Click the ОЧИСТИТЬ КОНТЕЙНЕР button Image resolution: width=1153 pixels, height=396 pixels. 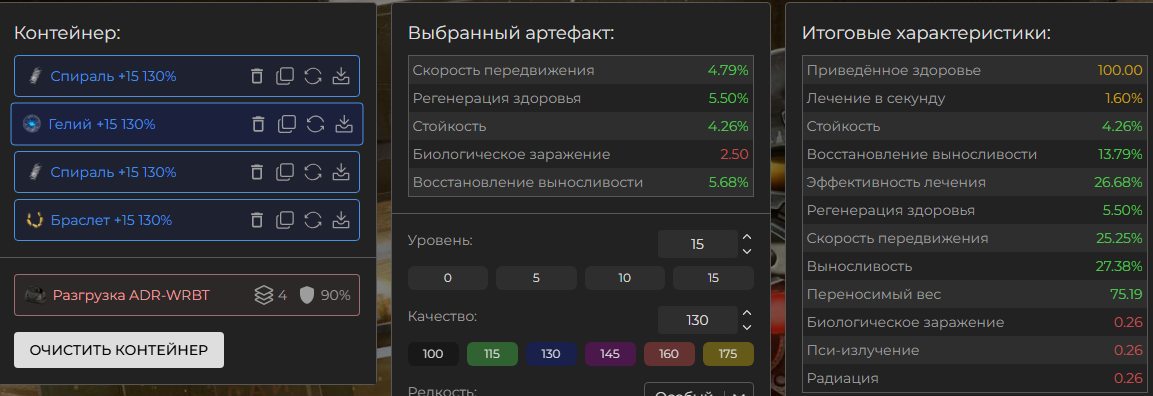coord(118,350)
